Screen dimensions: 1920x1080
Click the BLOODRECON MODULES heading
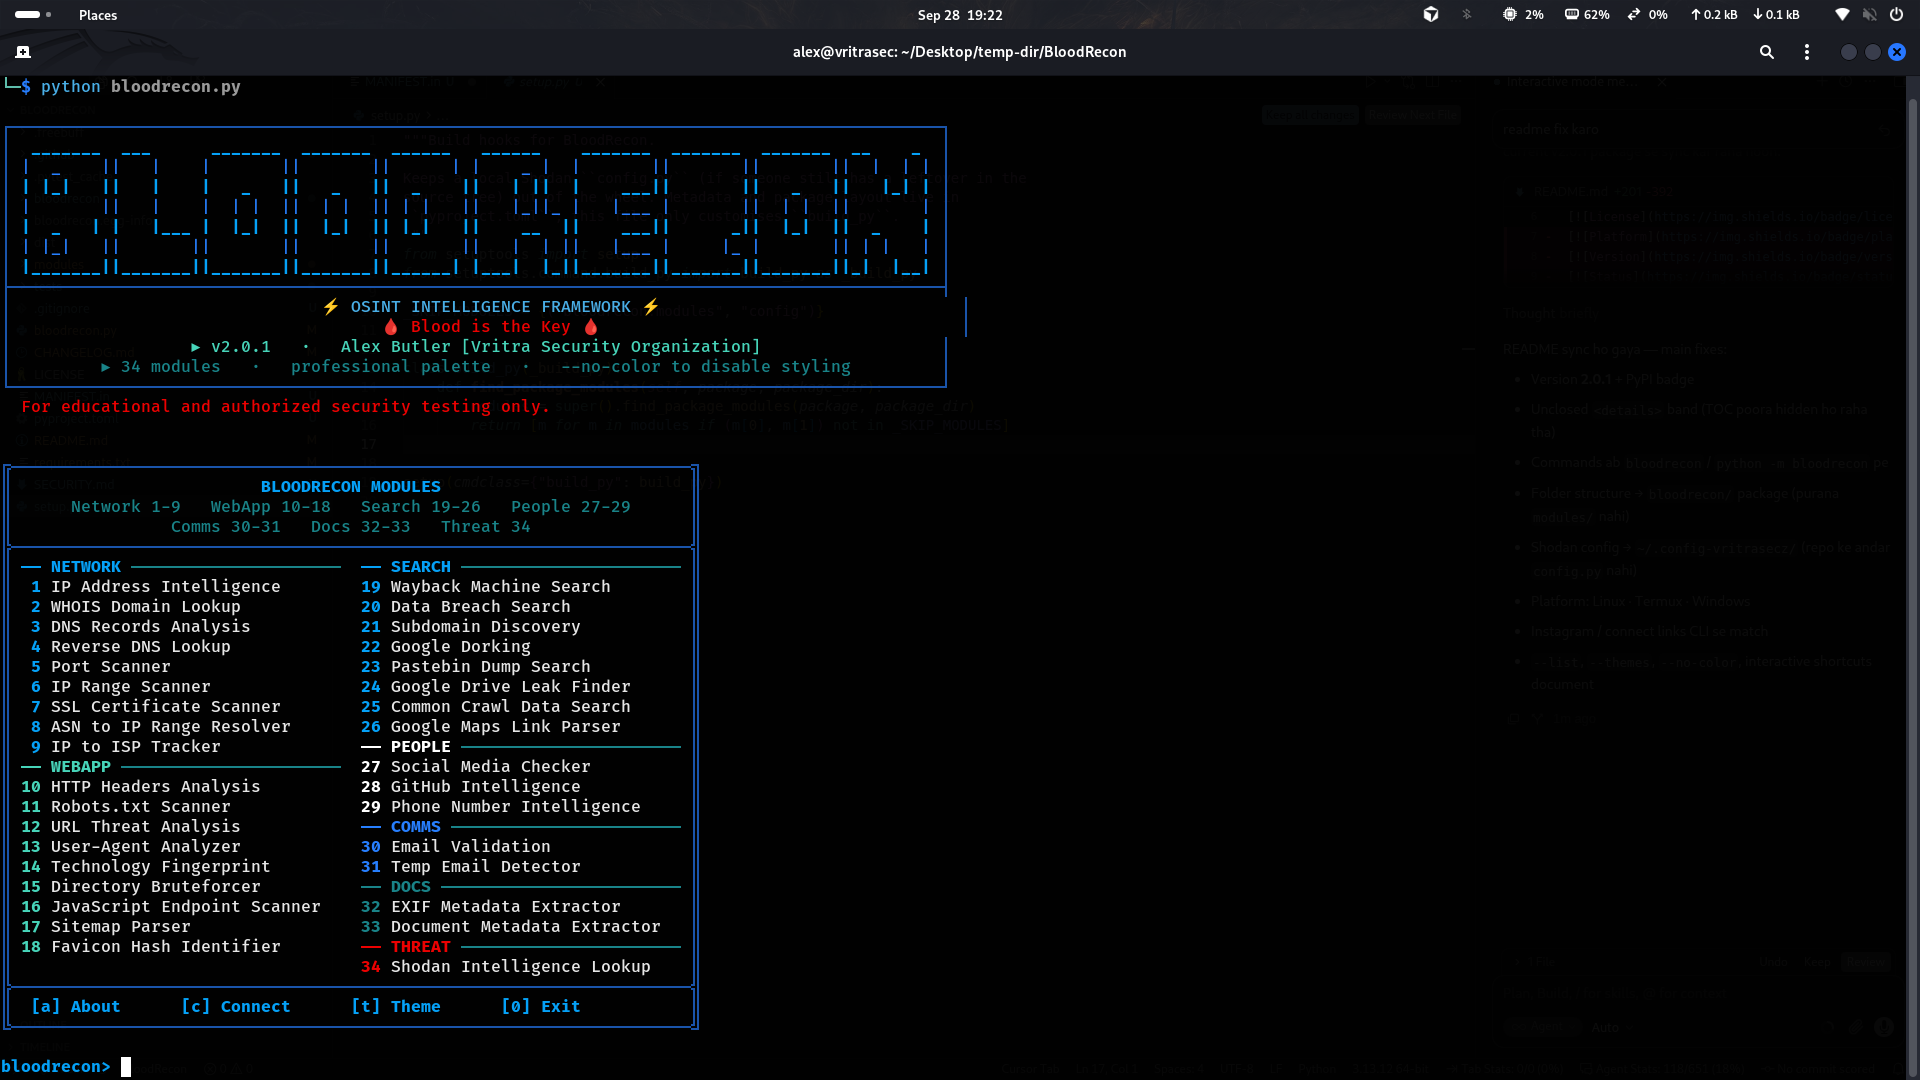351,487
